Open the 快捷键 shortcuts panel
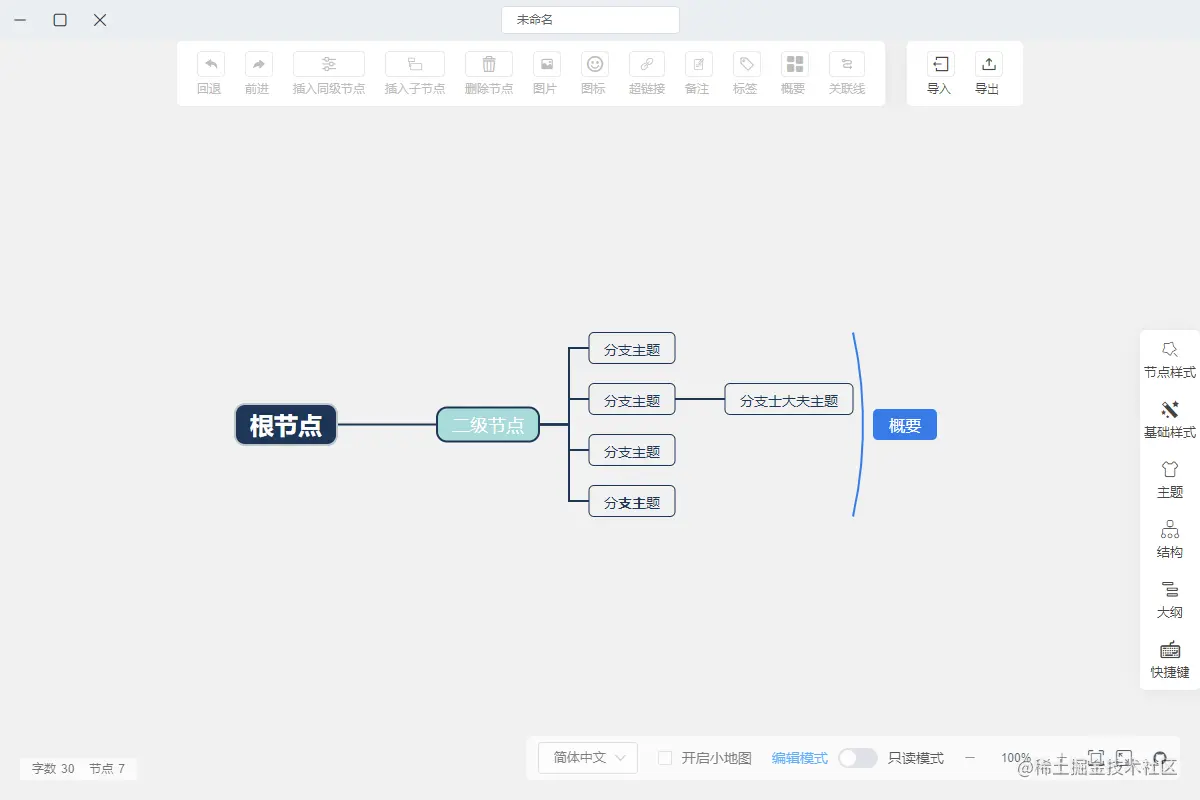Image resolution: width=1200 pixels, height=800 pixels. pos(1170,660)
